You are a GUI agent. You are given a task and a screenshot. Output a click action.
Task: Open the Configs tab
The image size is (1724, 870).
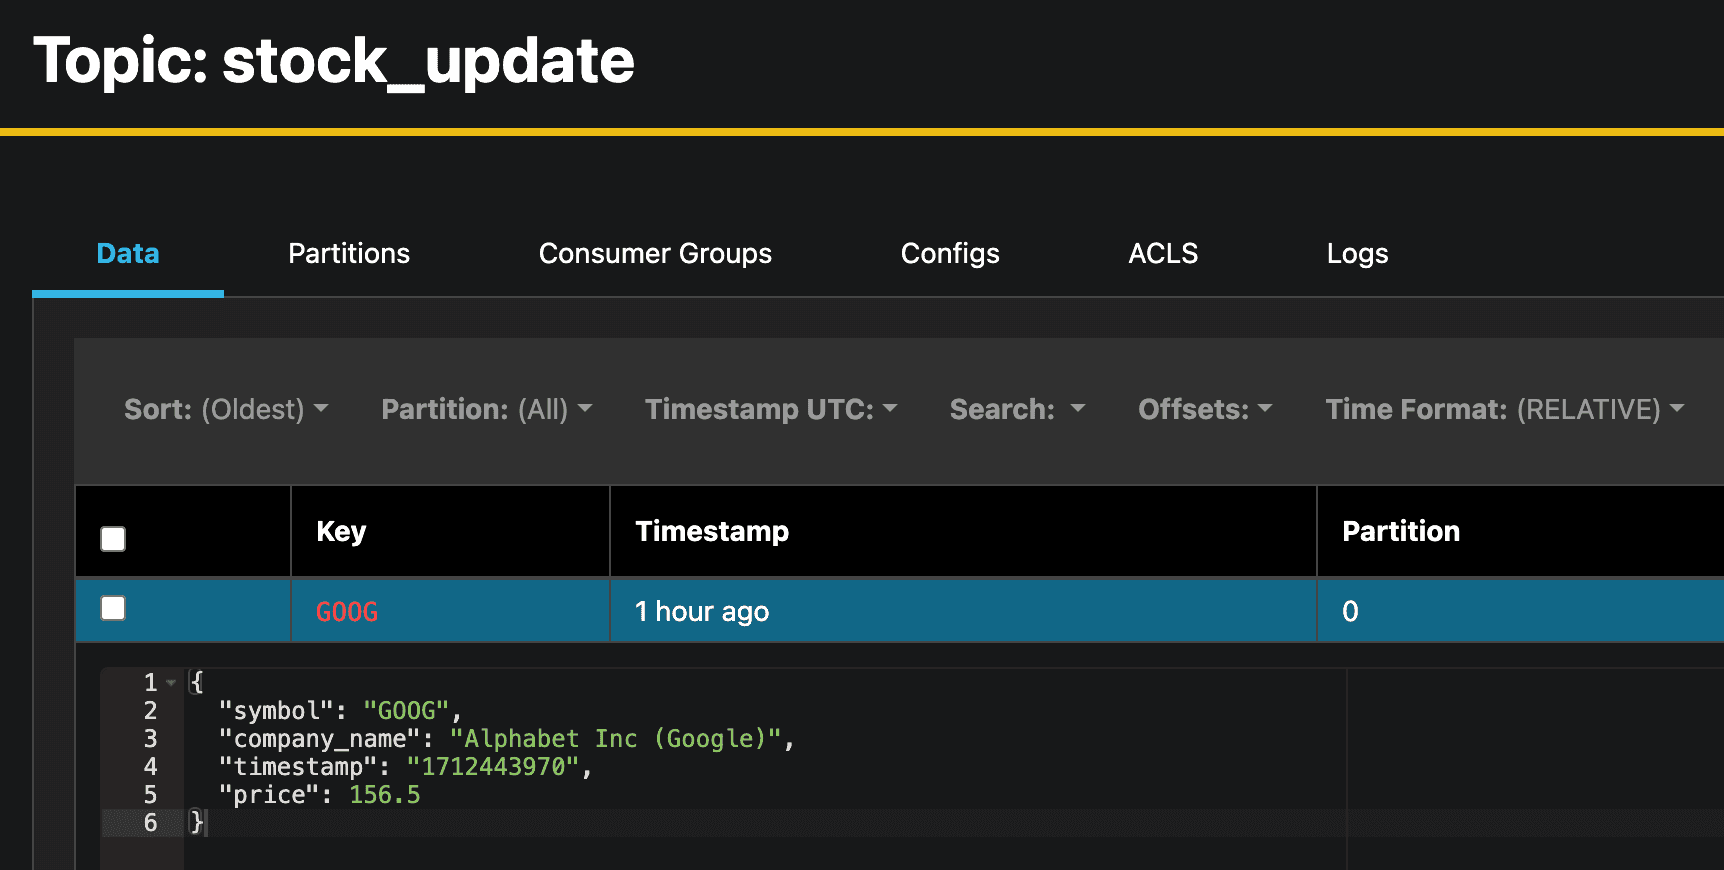pos(950,253)
